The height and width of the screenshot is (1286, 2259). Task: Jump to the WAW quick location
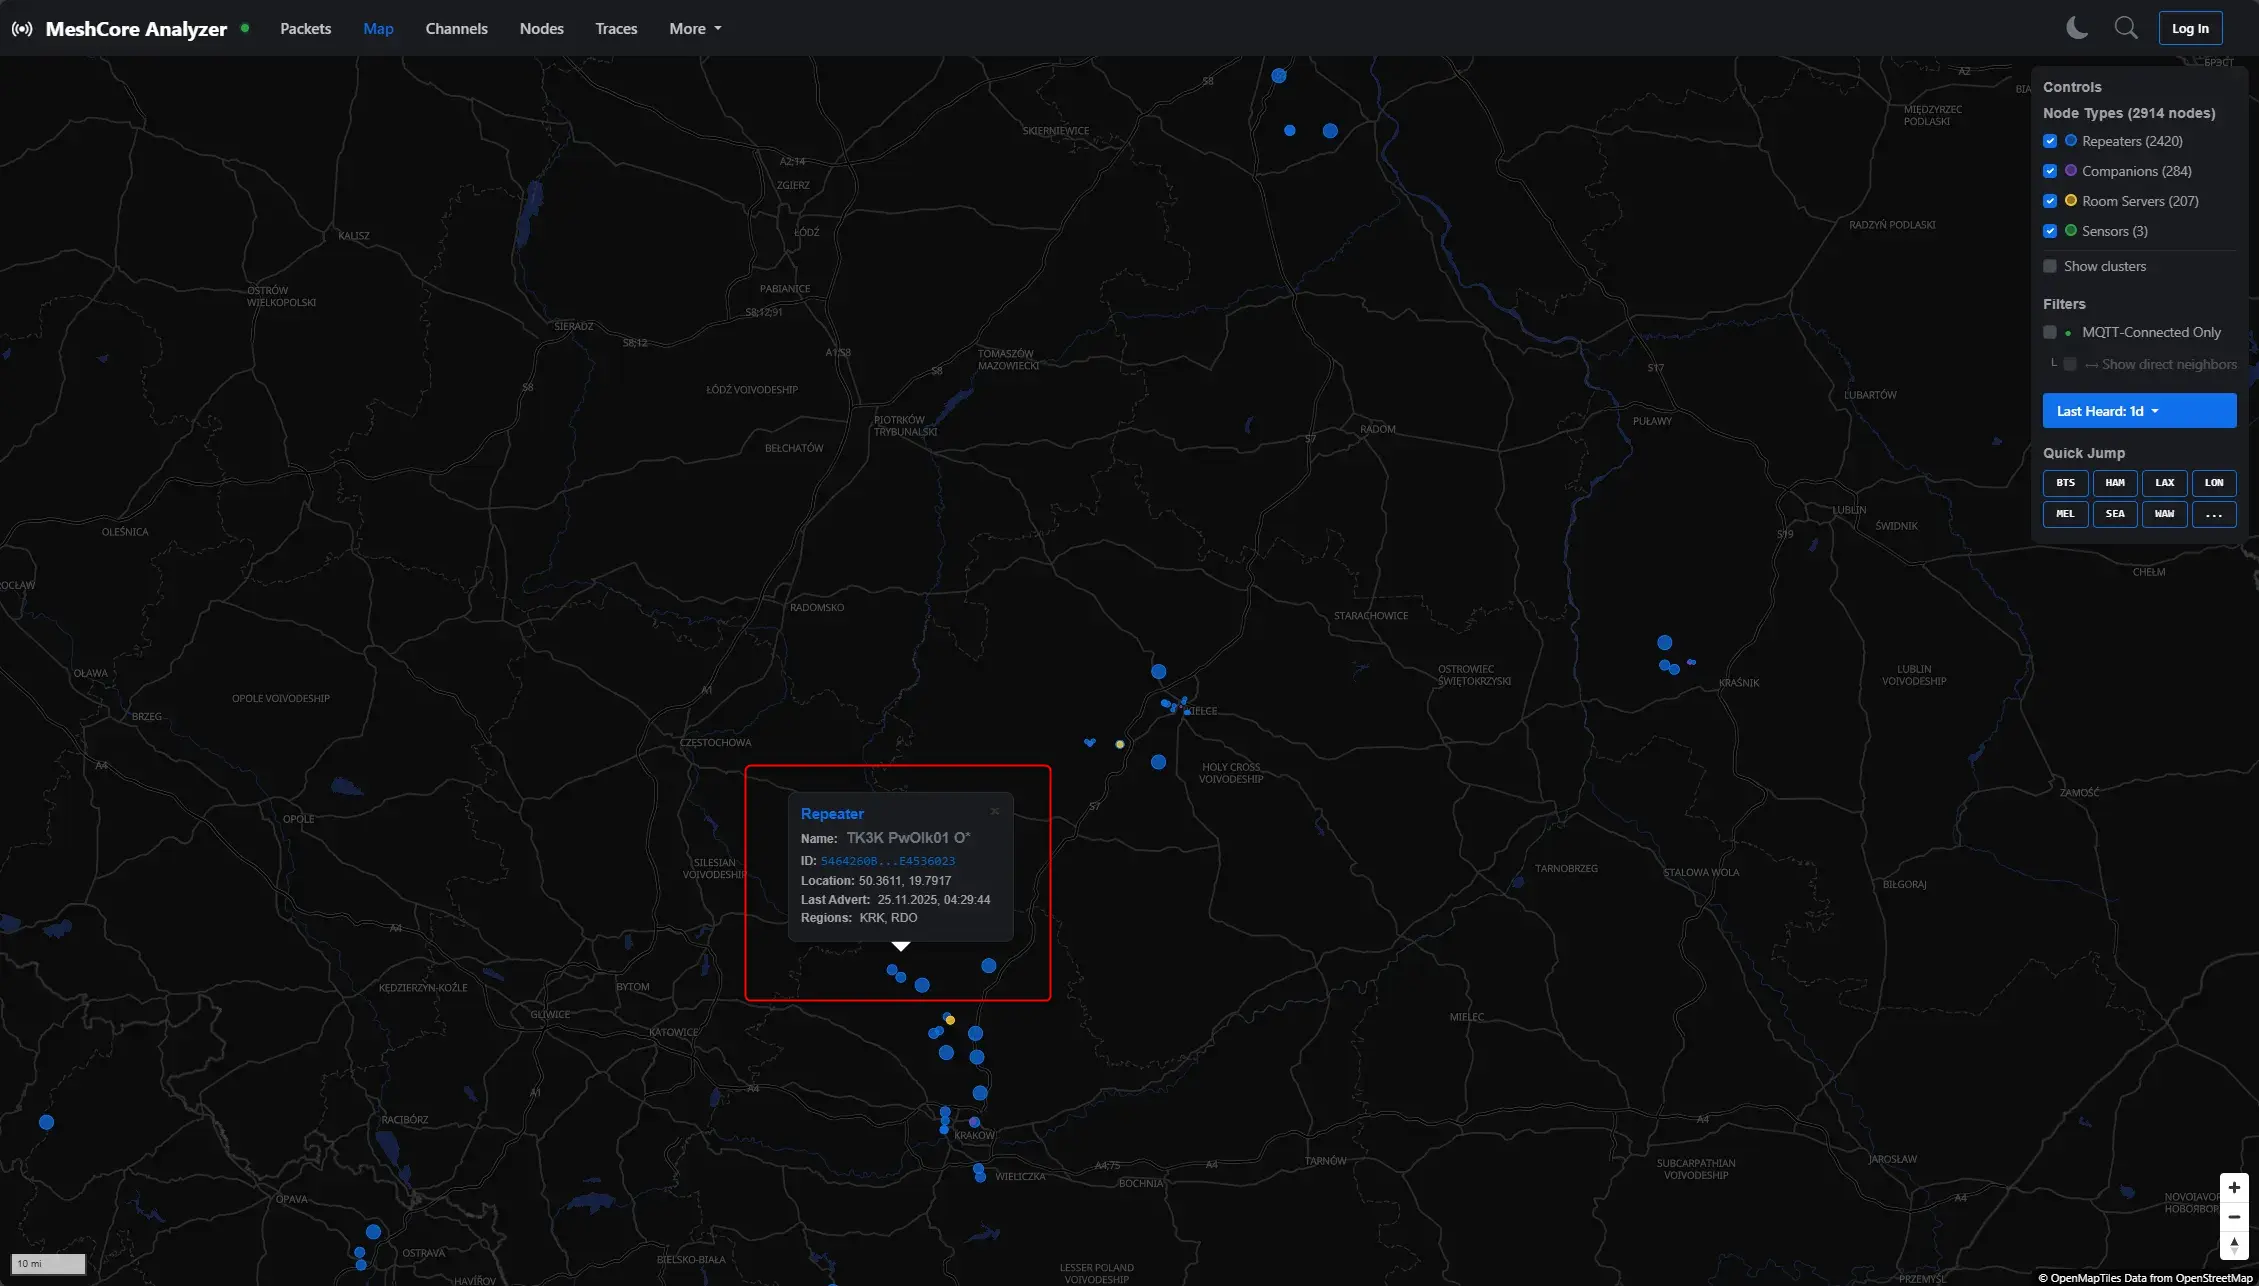pyautogui.click(x=2164, y=514)
